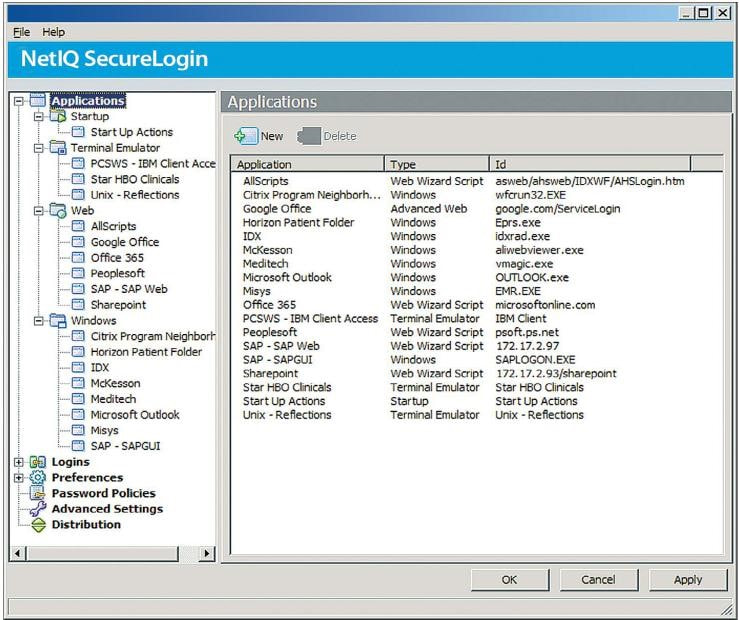Select Citrix Program Neighborhood tree item
The image size is (739, 620).
tap(153, 336)
